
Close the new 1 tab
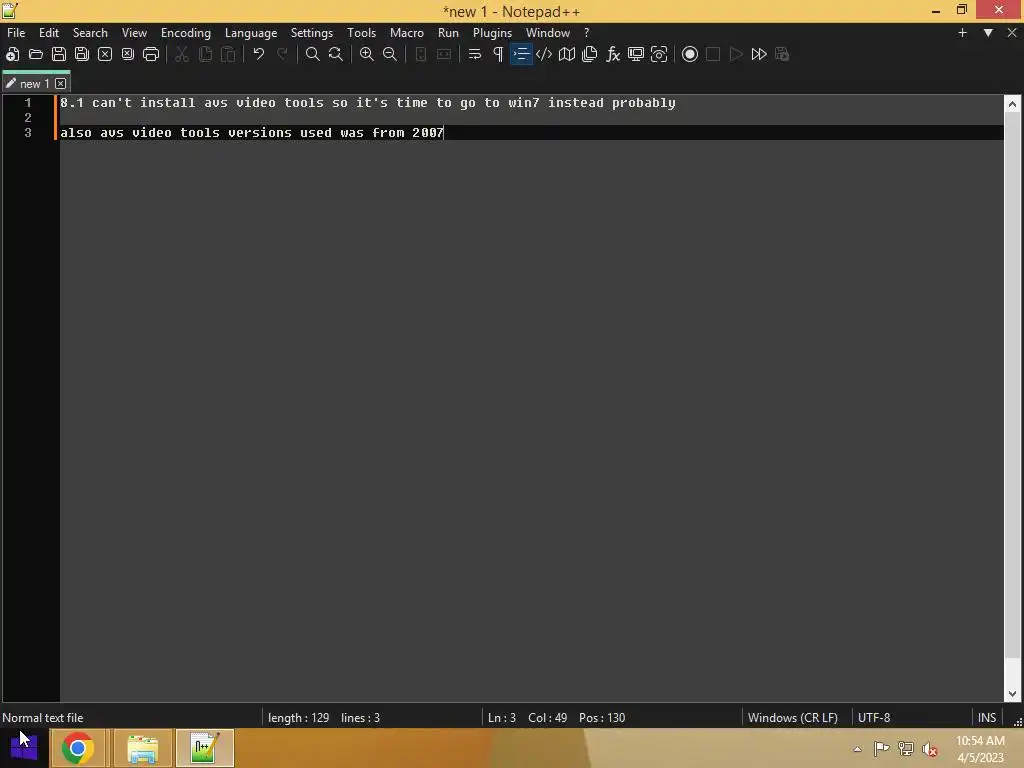(61, 84)
